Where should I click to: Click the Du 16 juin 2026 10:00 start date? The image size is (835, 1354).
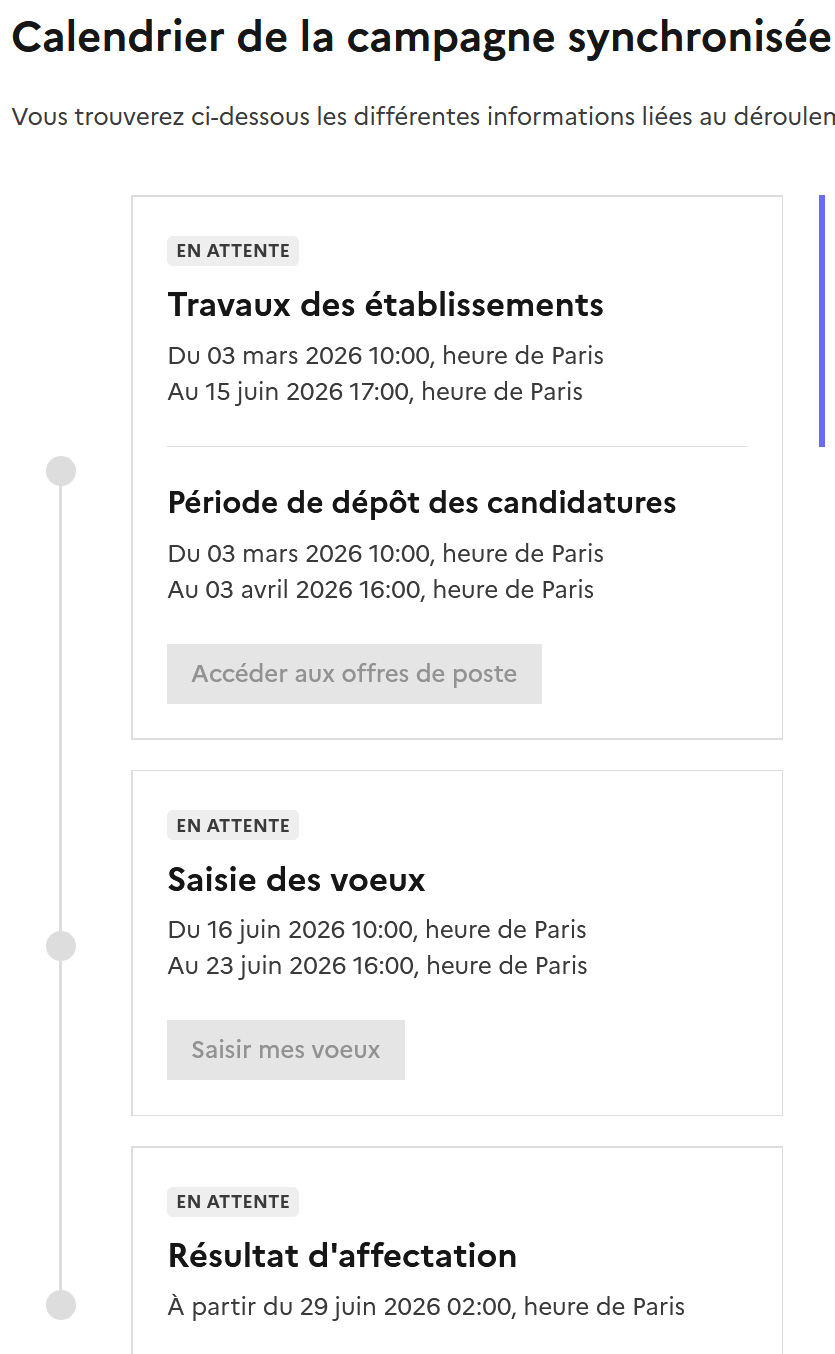(377, 930)
